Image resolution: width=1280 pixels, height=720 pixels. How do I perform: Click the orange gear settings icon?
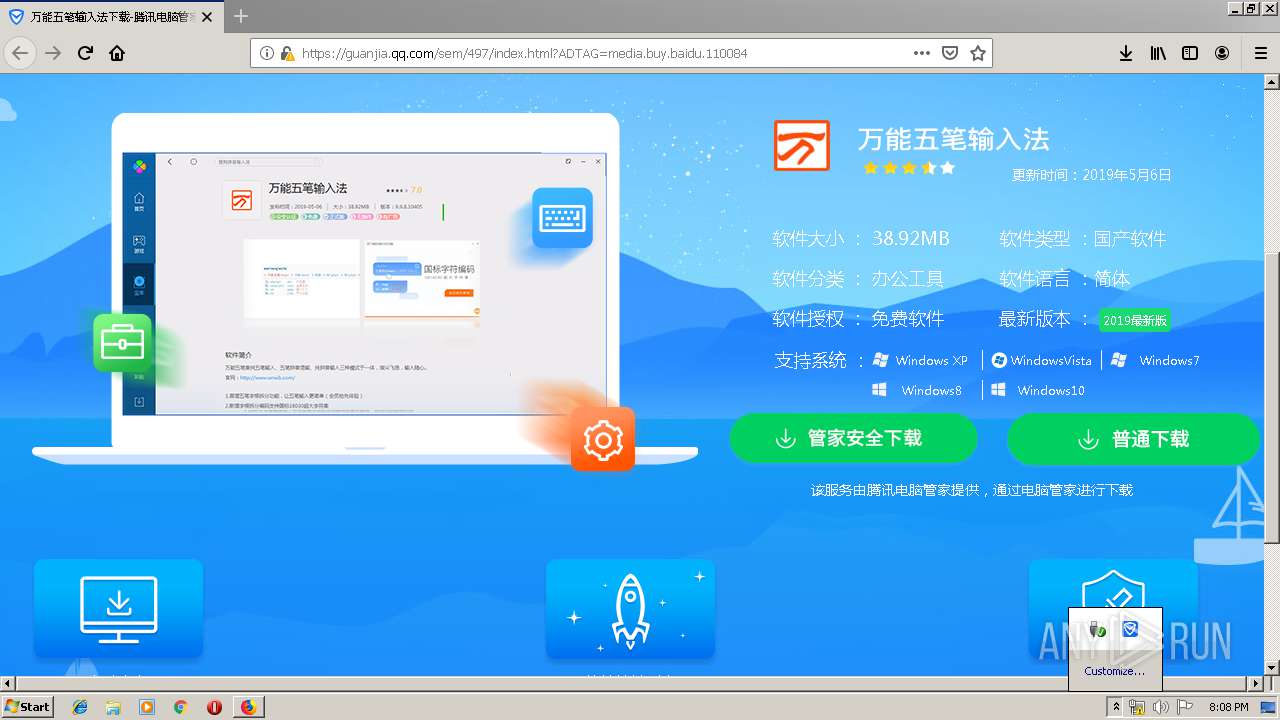tap(603, 439)
